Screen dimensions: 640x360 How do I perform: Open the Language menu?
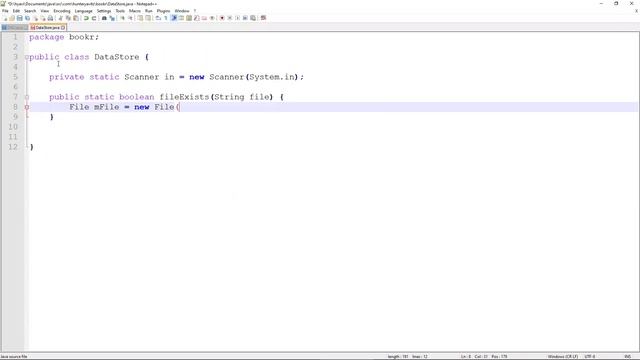(83, 11)
